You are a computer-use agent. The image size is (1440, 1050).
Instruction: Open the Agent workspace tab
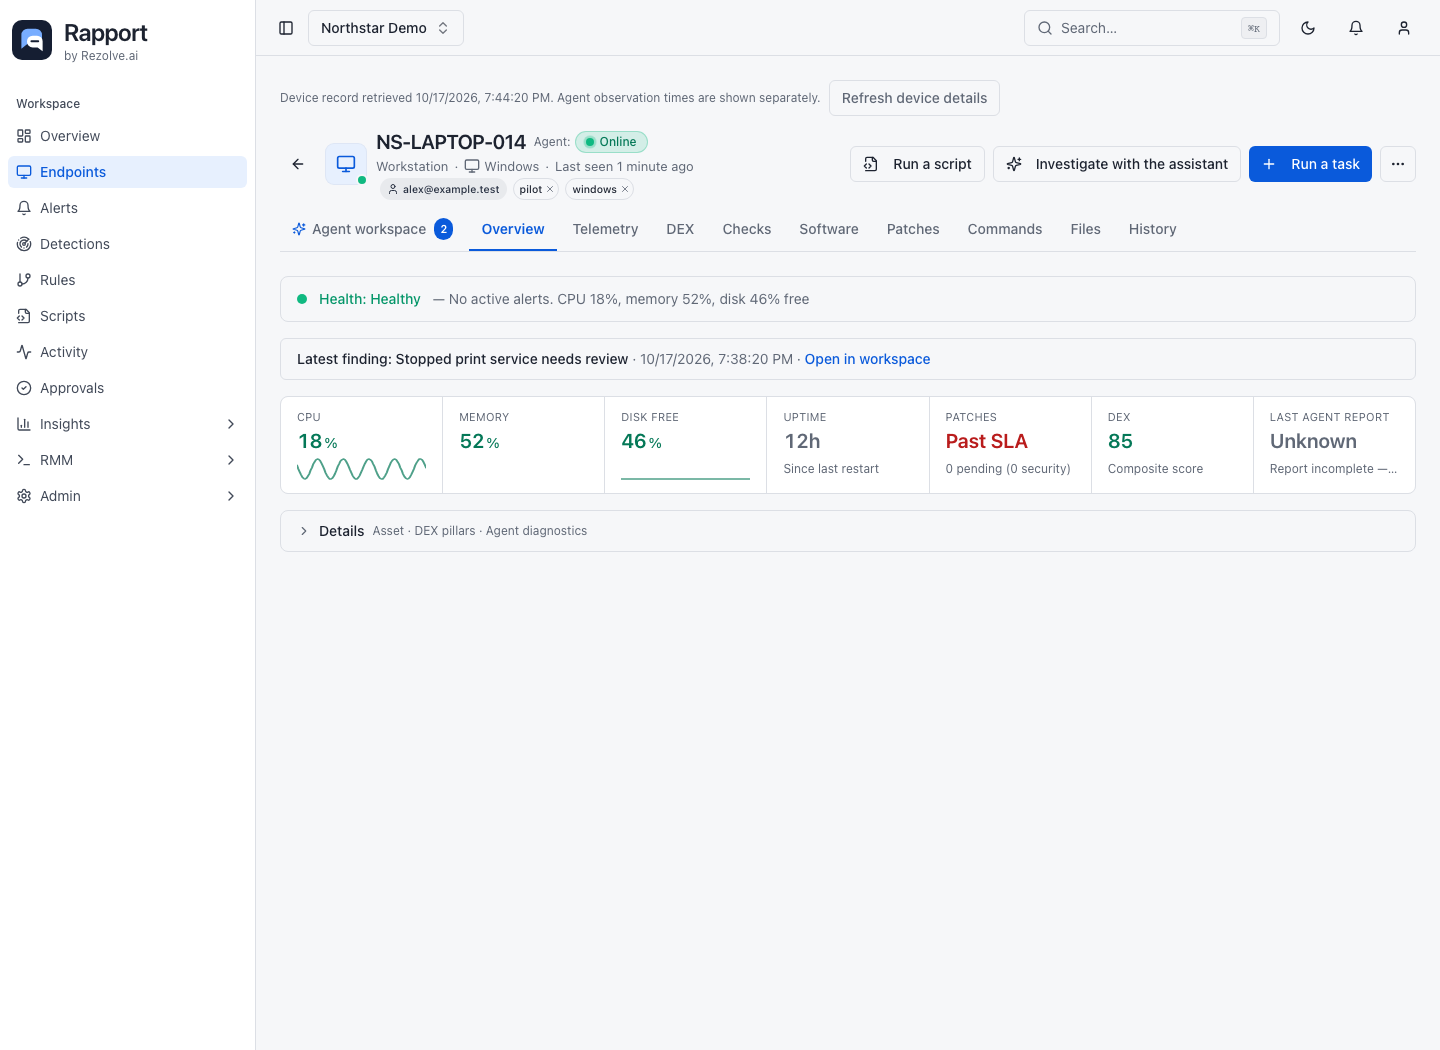(x=372, y=229)
